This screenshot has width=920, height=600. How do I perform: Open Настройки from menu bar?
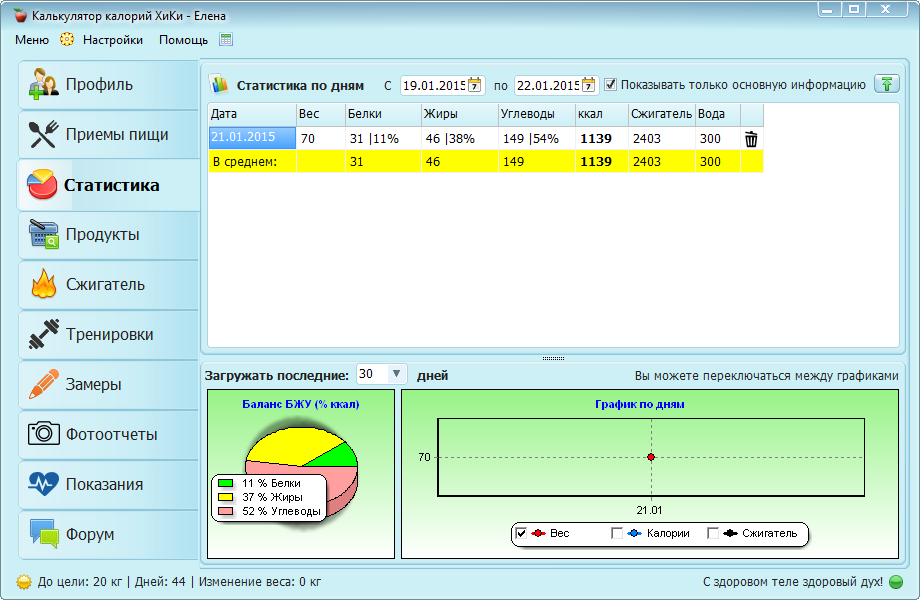pyautogui.click(x=112, y=40)
